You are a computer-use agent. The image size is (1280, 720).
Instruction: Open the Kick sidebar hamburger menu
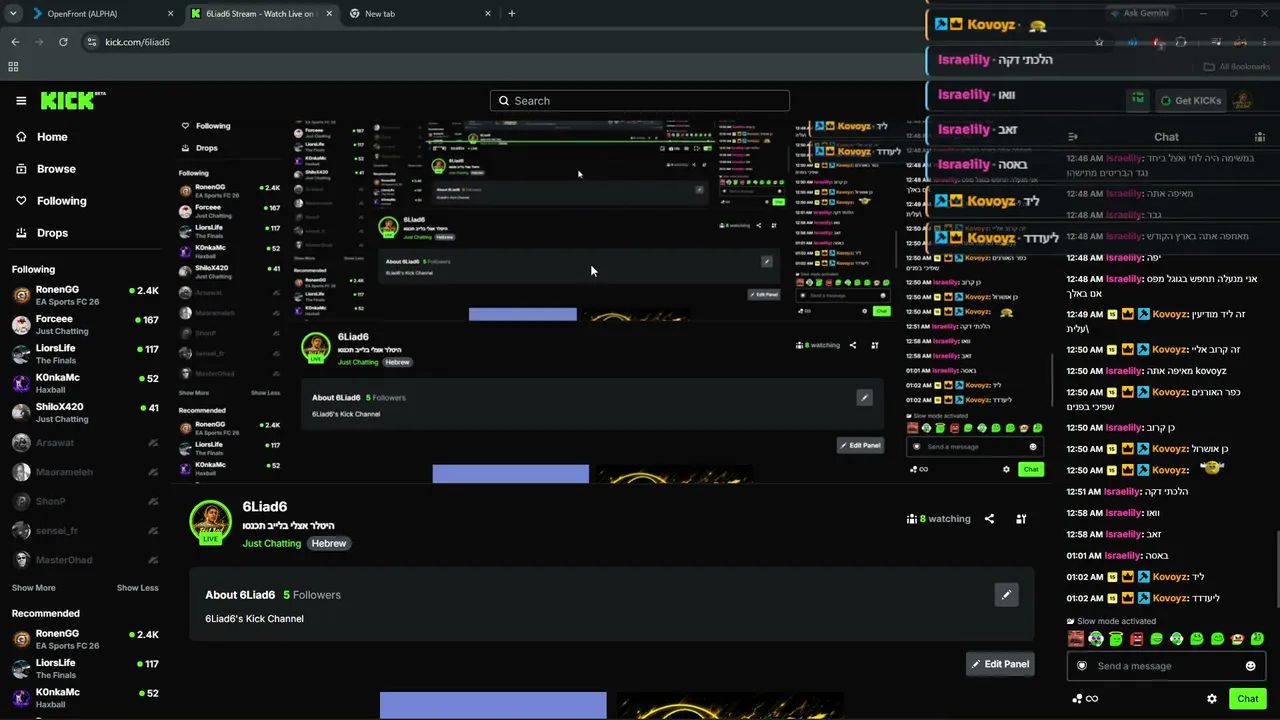(21, 101)
